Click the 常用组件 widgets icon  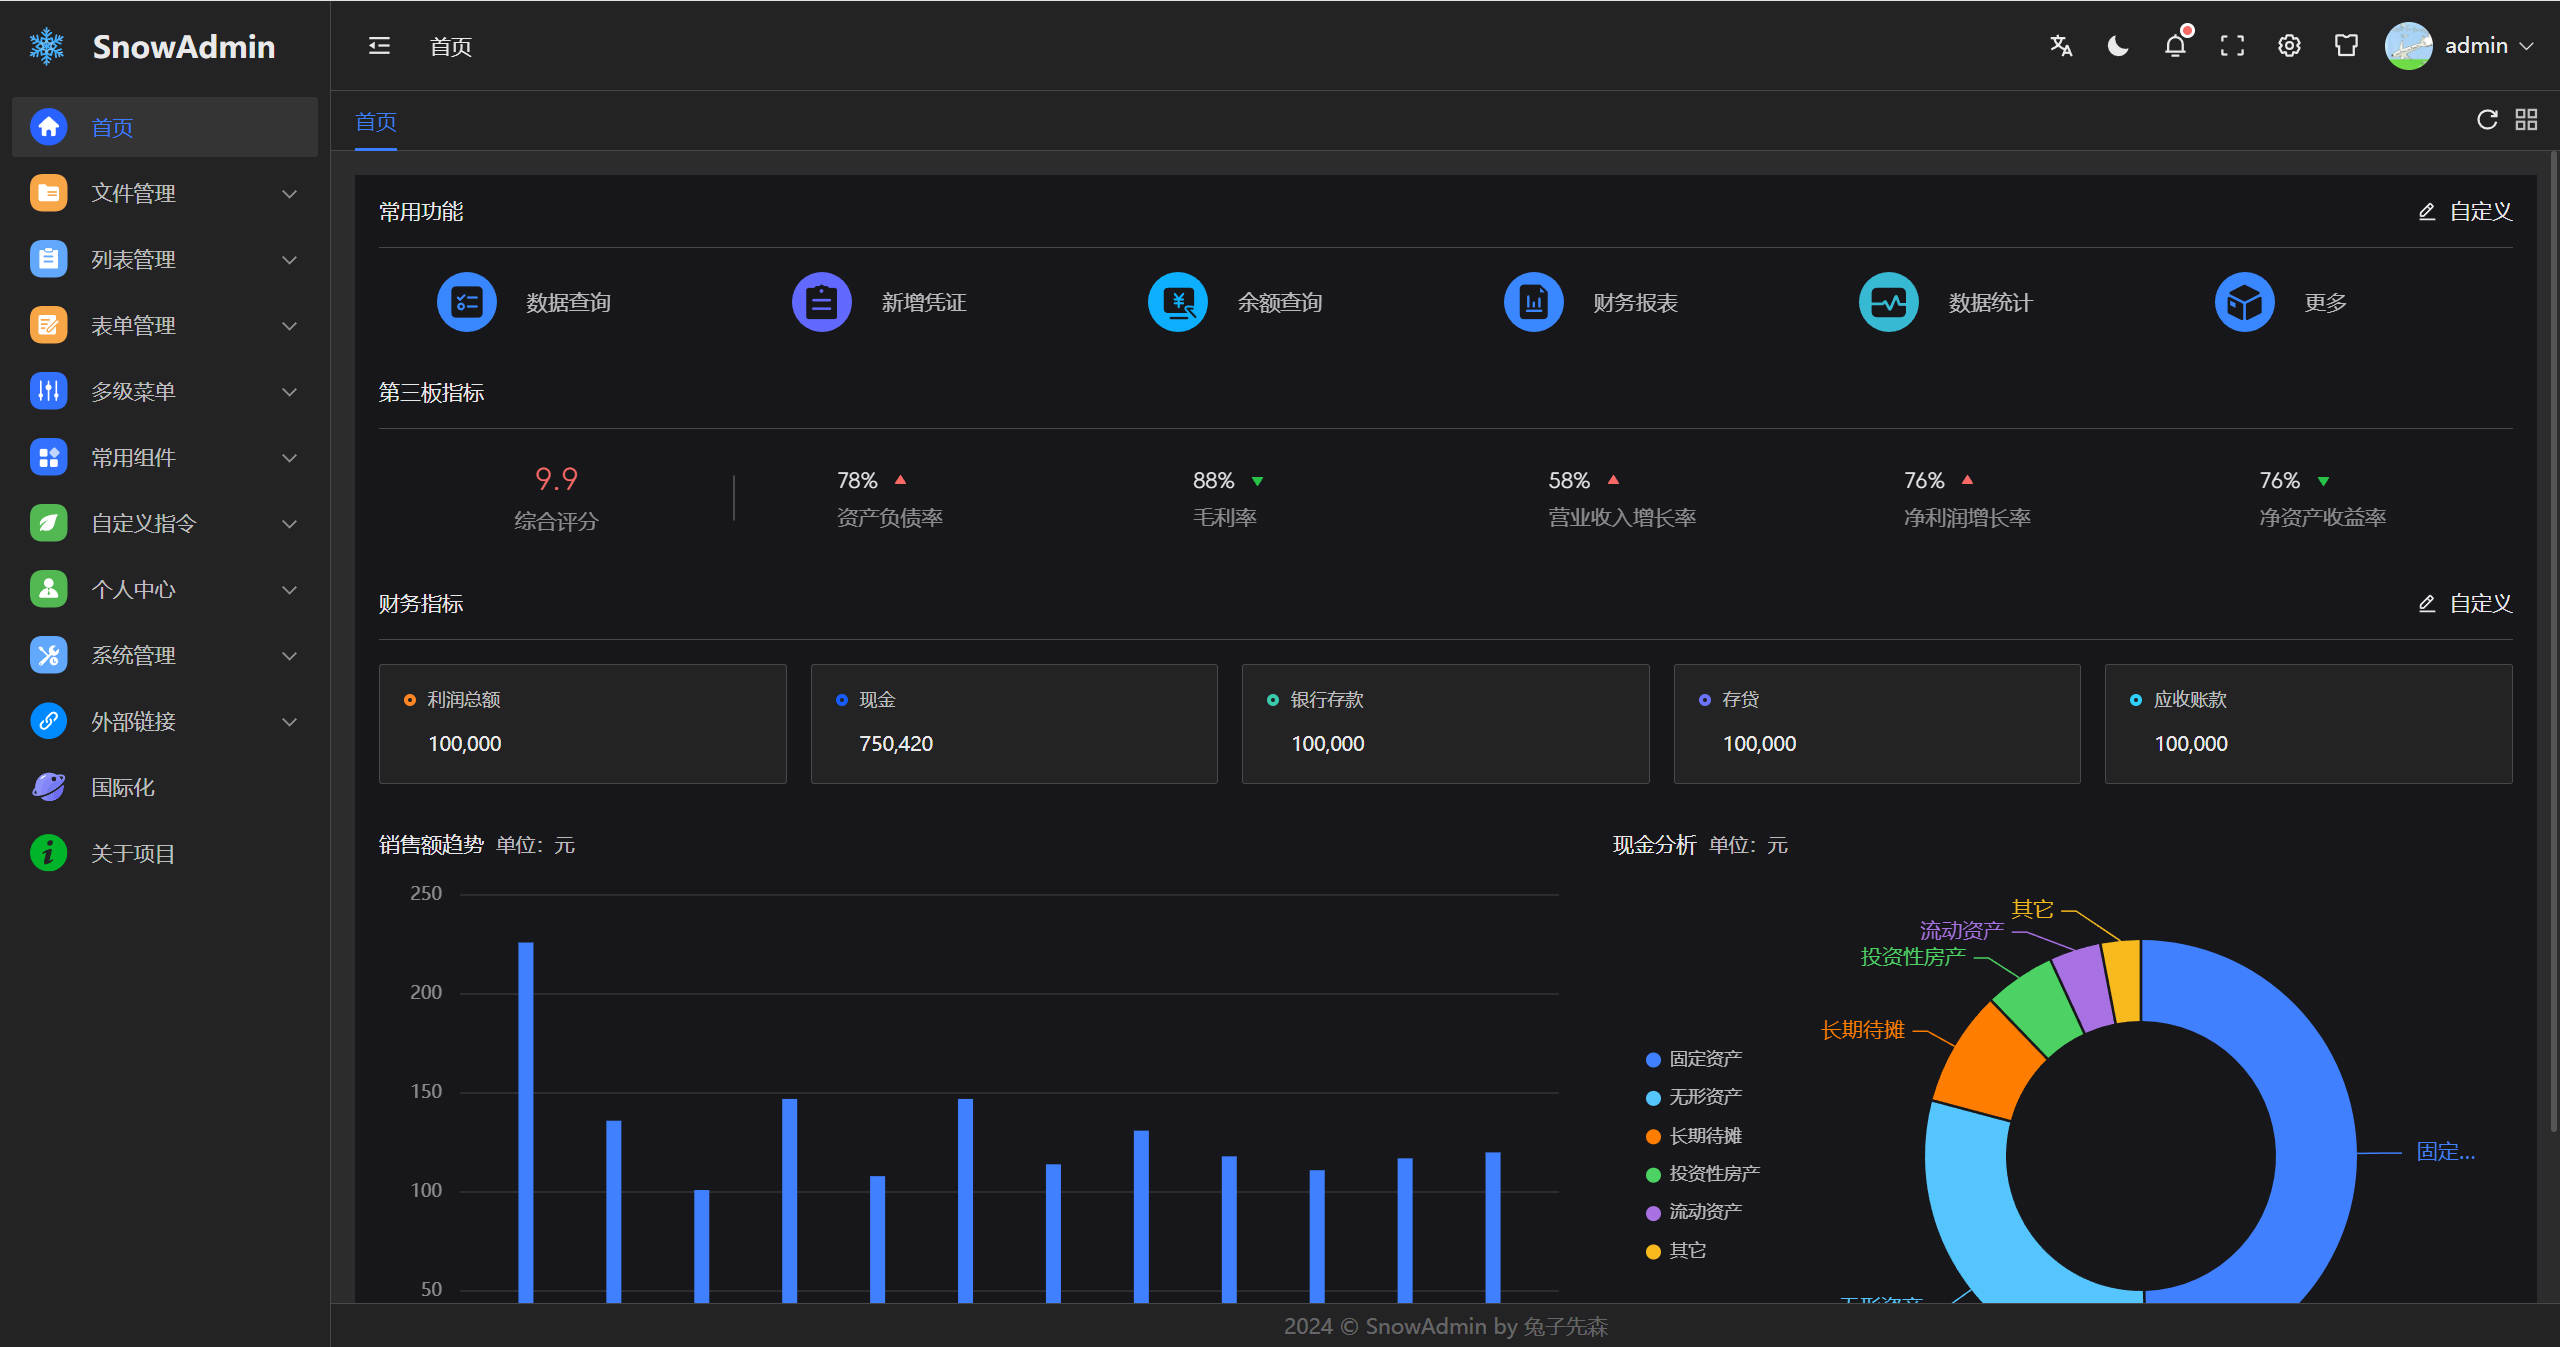point(48,457)
